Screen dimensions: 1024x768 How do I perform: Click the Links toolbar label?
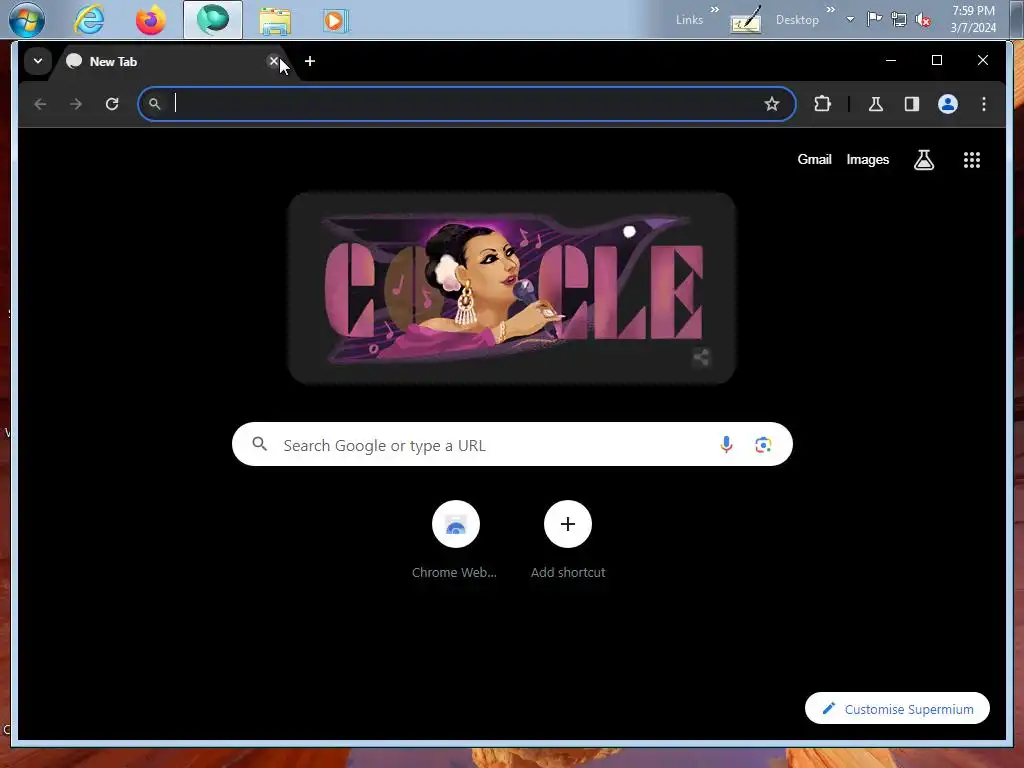pyautogui.click(x=689, y=20)
